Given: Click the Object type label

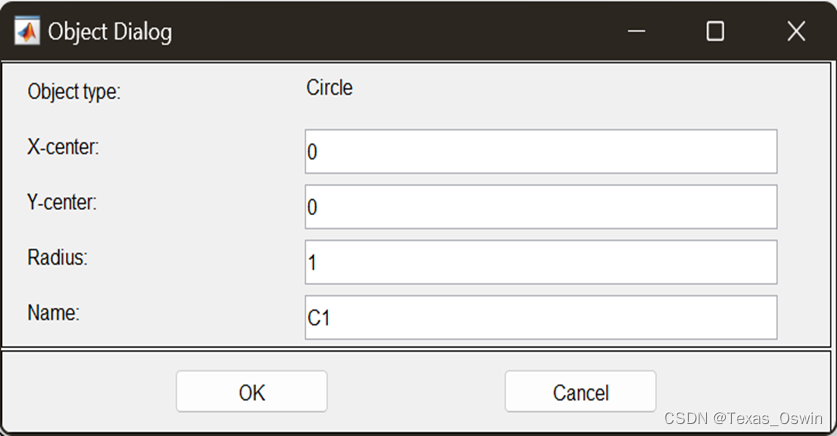Looking at the screenshot, I should tap(74, 93).
